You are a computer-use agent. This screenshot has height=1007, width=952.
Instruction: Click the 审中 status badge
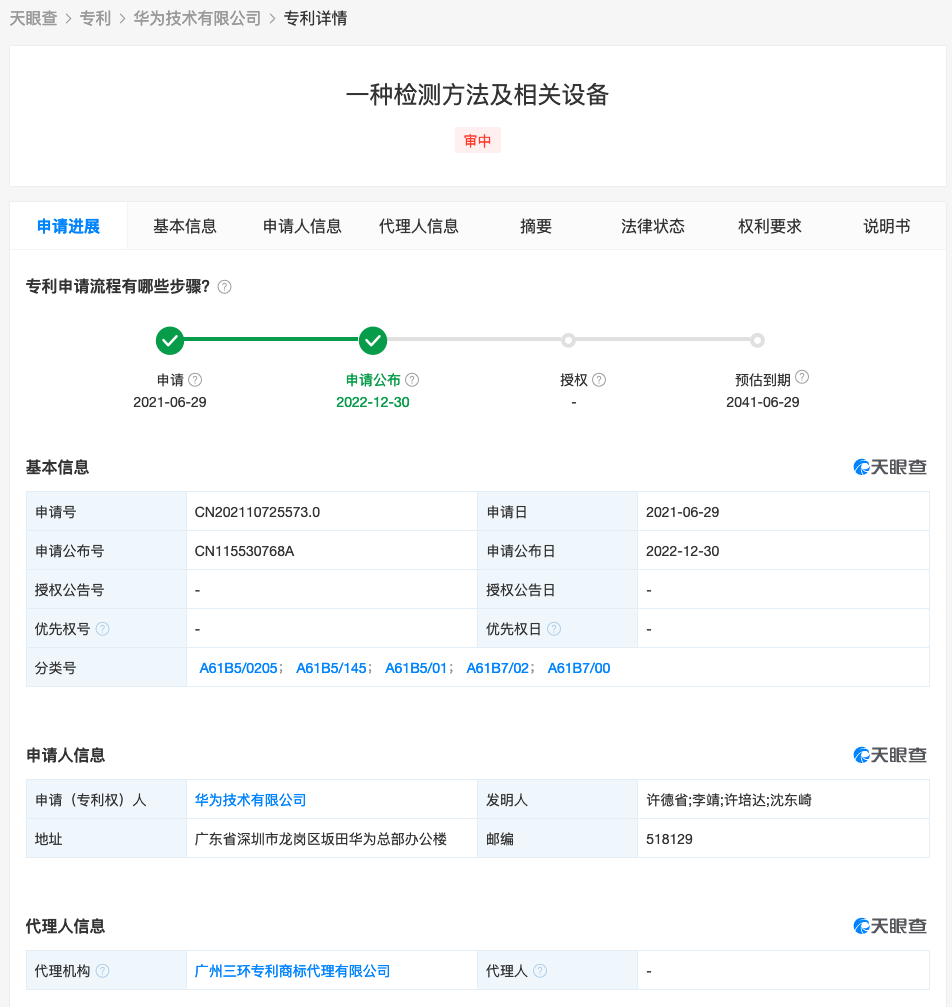[477, 140]
